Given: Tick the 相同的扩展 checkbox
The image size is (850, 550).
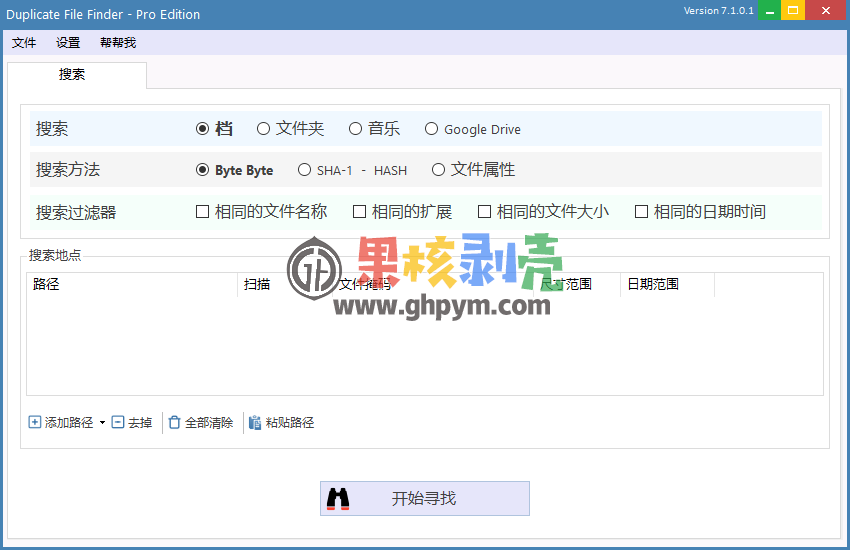Looking at the screenshot, I should pos(359,211).
